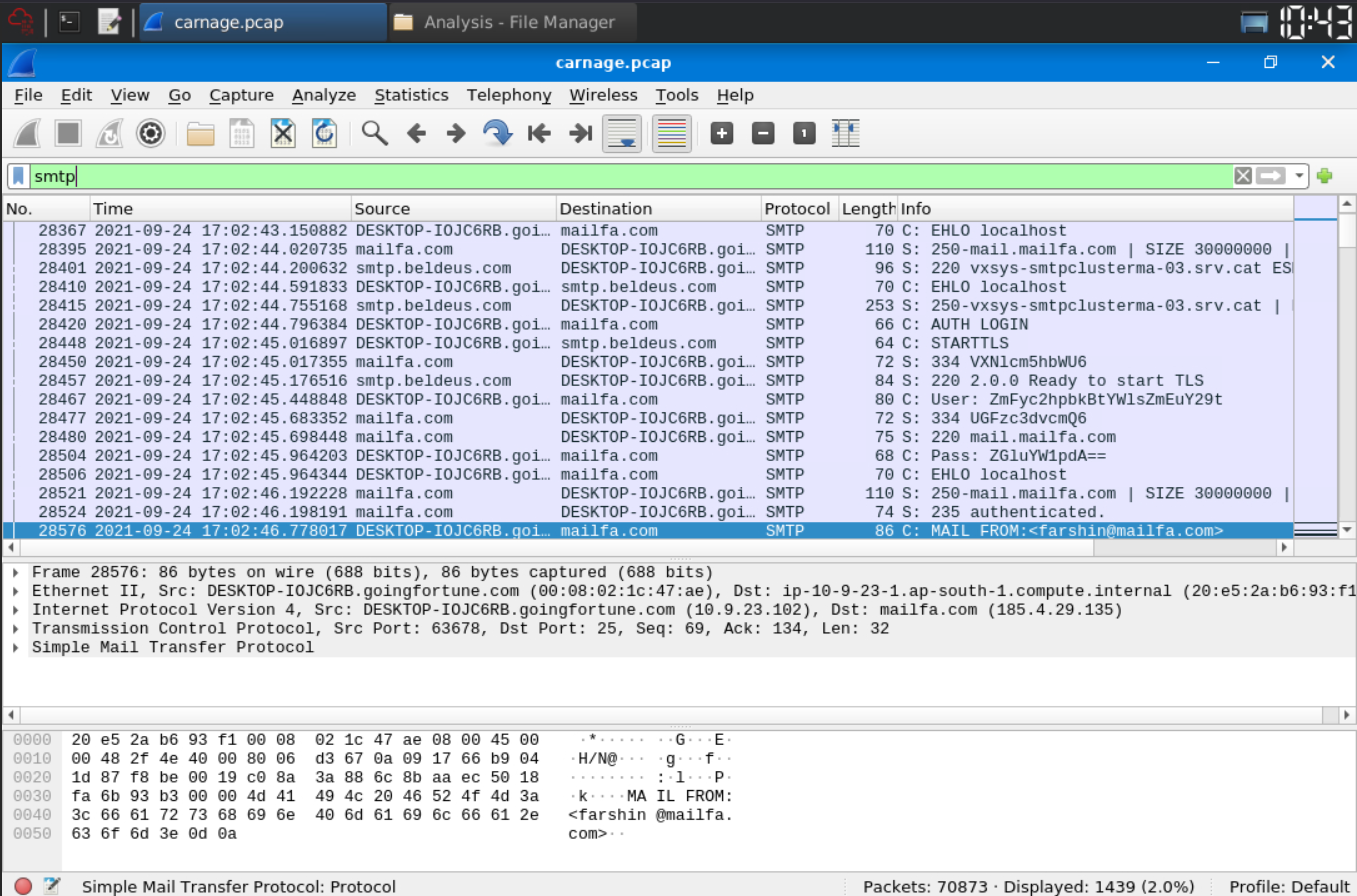
Task: Switch to Analysis - File Manager window
Action: pos(513,22)
